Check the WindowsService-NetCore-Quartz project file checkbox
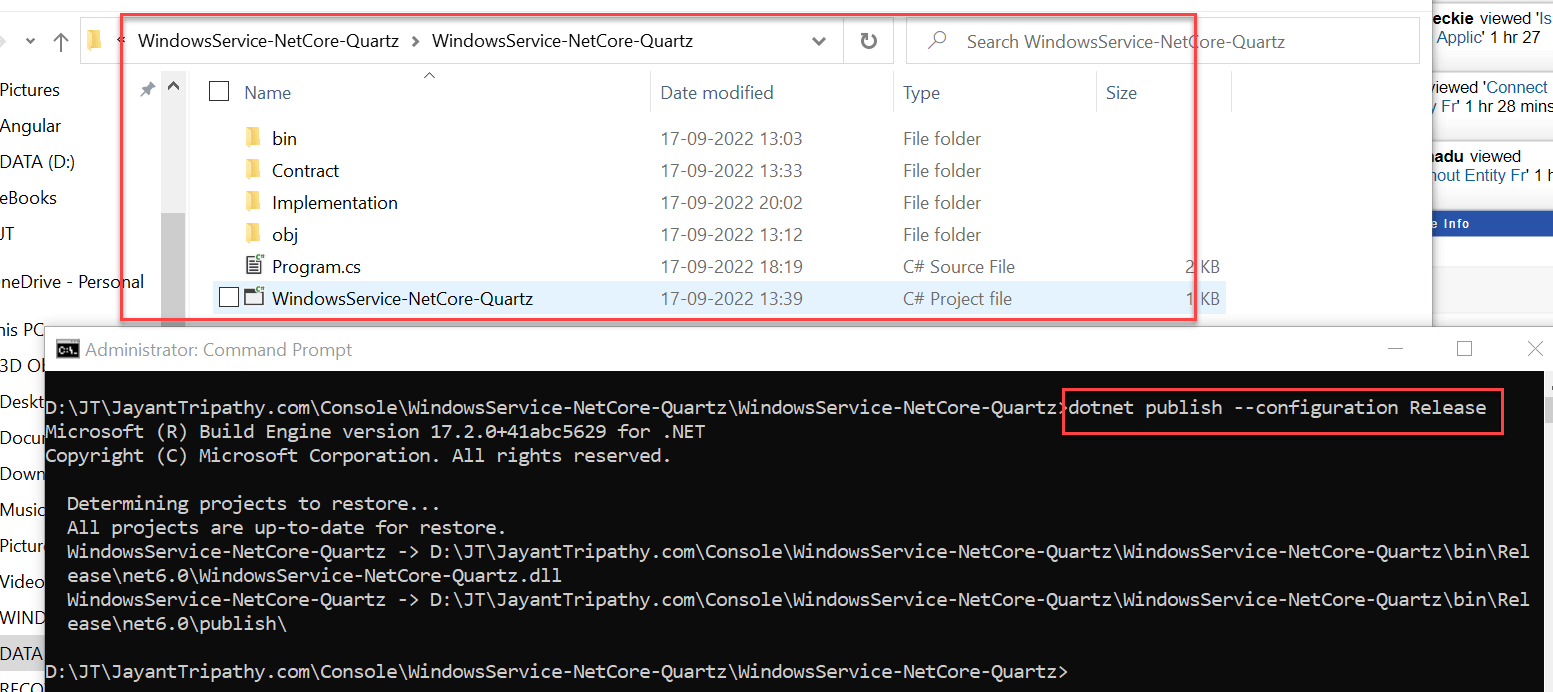1553x692 pixels. (231, 297)
